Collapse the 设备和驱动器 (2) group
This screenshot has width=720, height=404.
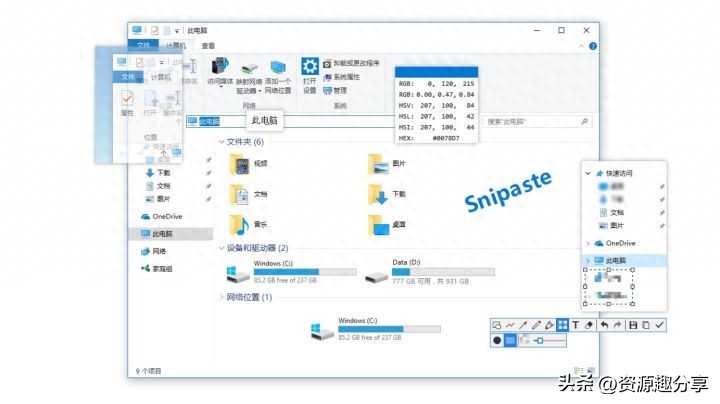point(221,248)
